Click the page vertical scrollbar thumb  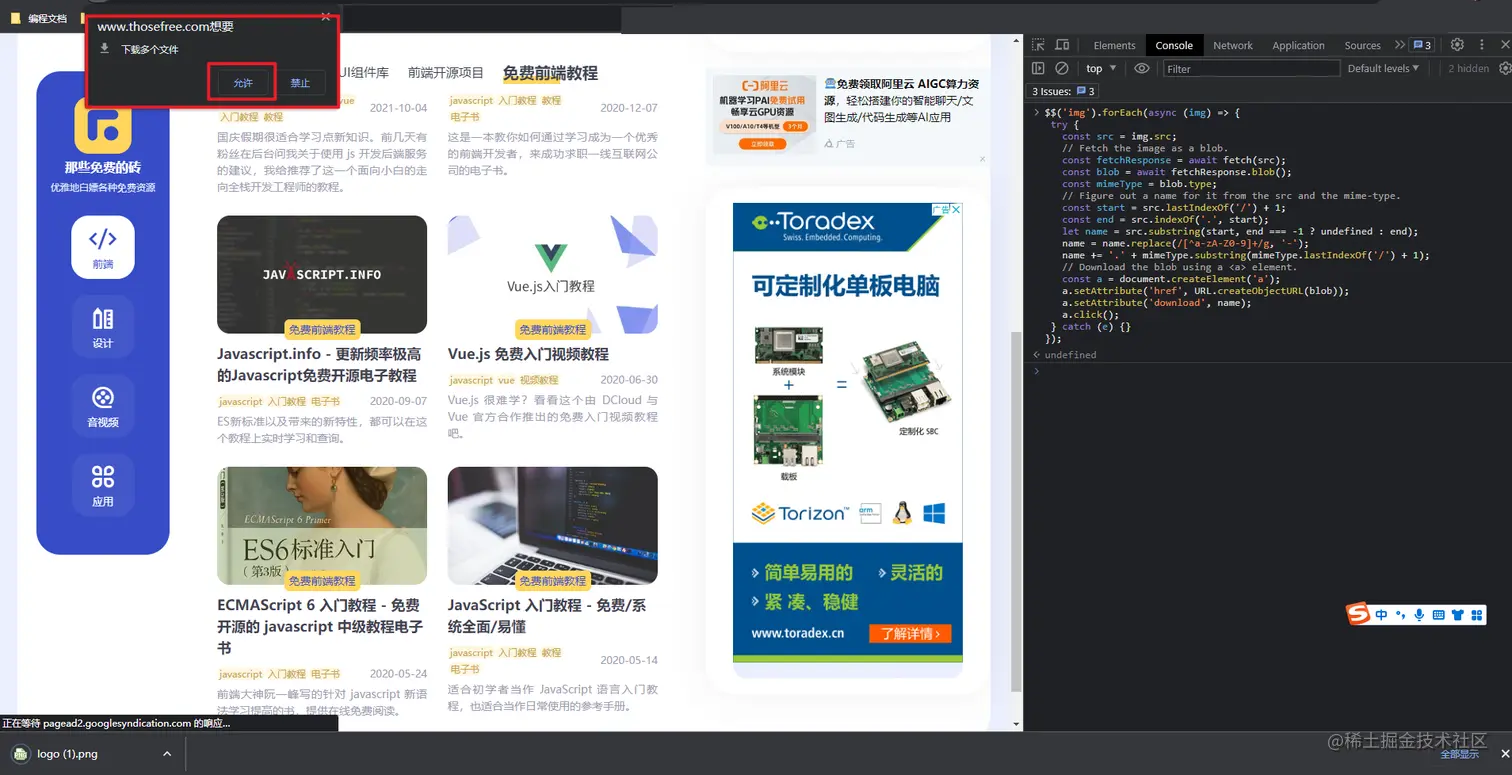[x=1017, y=510]
